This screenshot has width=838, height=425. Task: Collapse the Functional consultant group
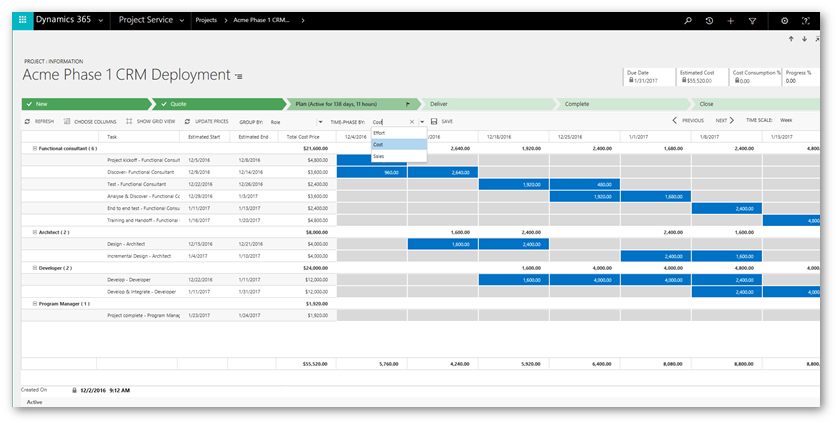pos(35,148)
